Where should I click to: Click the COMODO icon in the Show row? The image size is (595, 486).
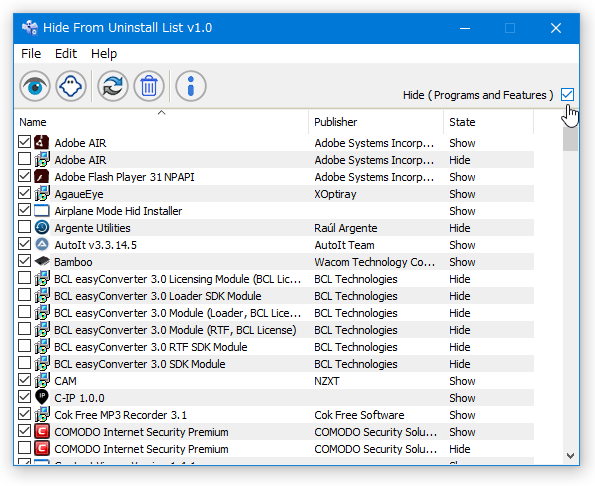click(42, 431)
